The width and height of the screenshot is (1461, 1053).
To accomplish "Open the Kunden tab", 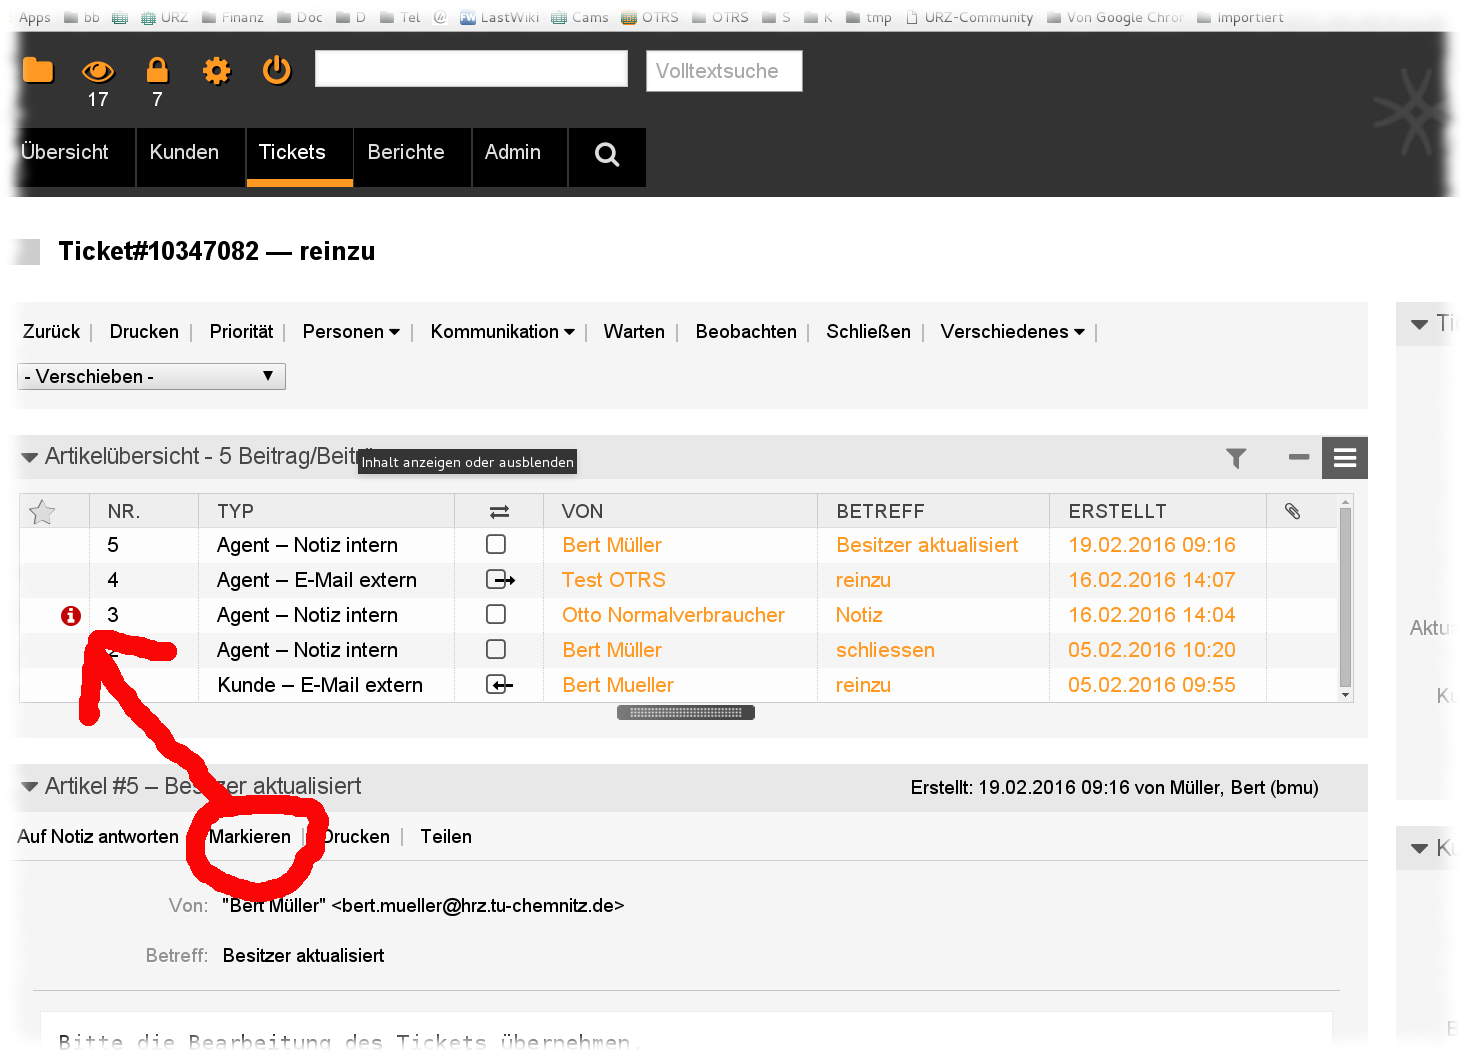I will 184,153.
